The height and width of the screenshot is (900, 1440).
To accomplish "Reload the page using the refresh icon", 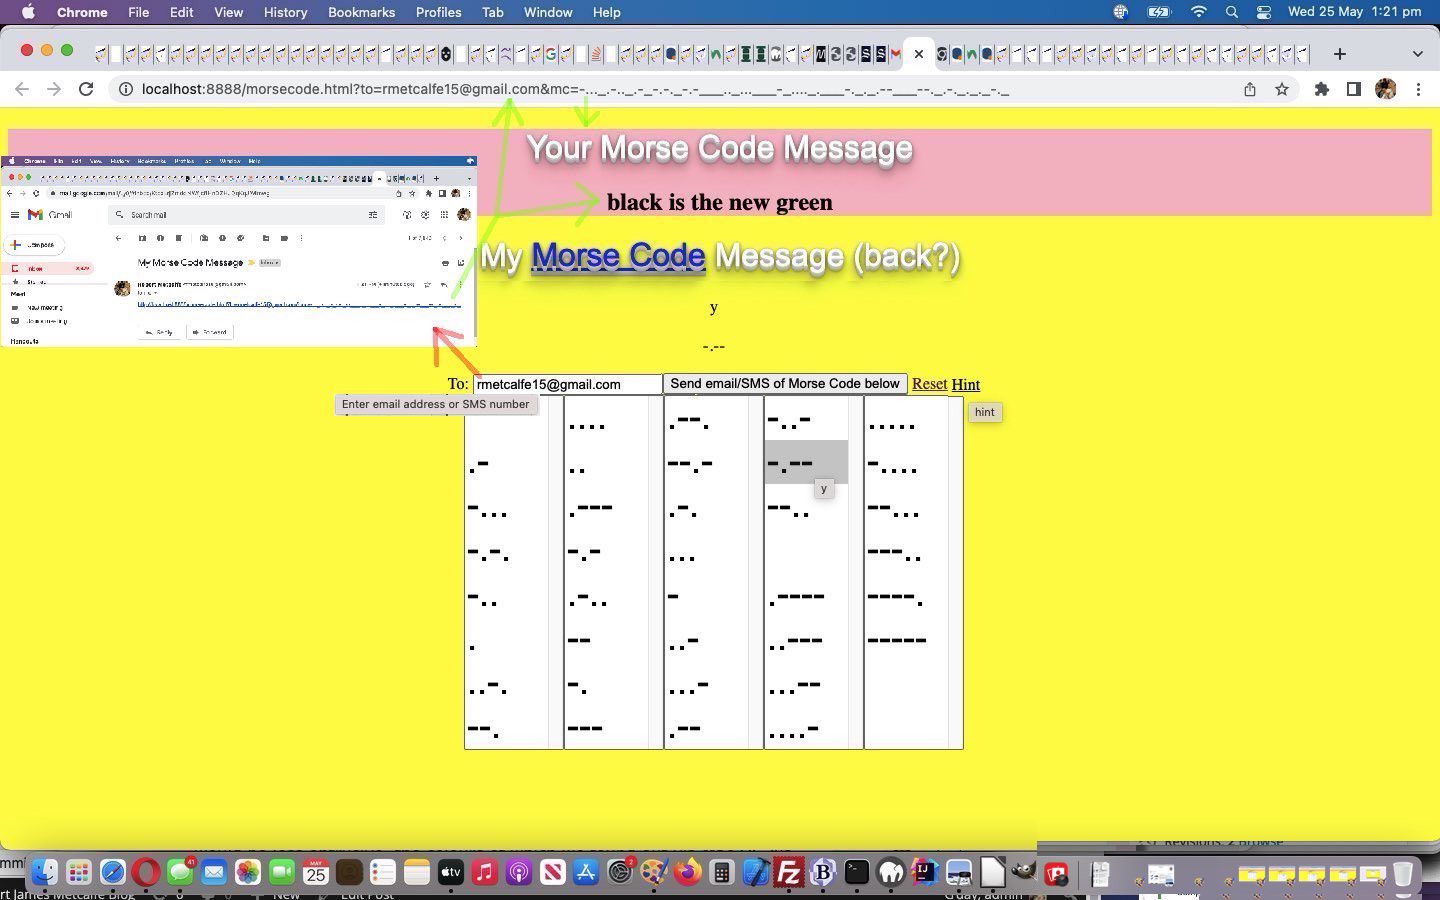I will pos(86,89).
